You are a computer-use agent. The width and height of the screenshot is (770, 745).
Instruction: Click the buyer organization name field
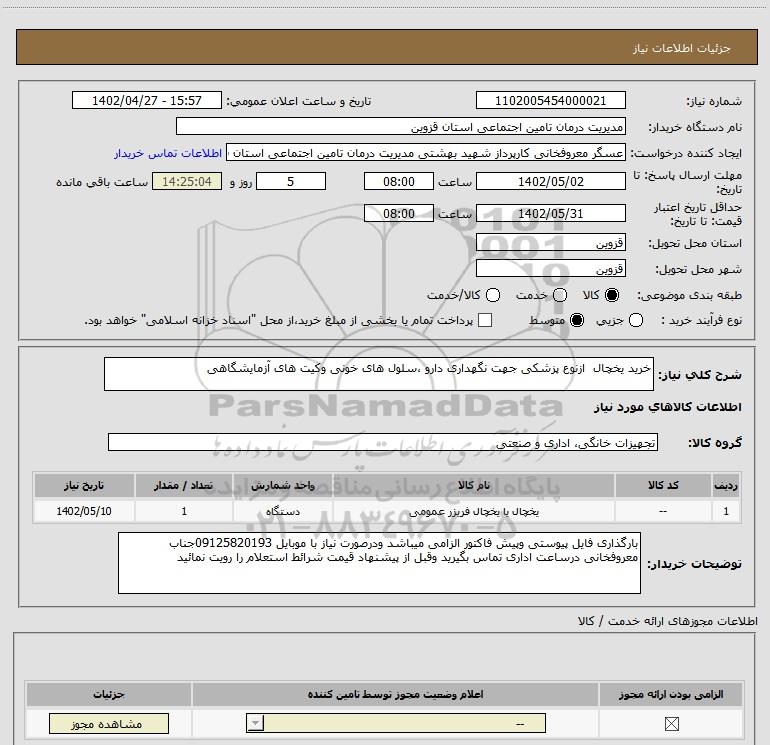[x=401, y=126]
